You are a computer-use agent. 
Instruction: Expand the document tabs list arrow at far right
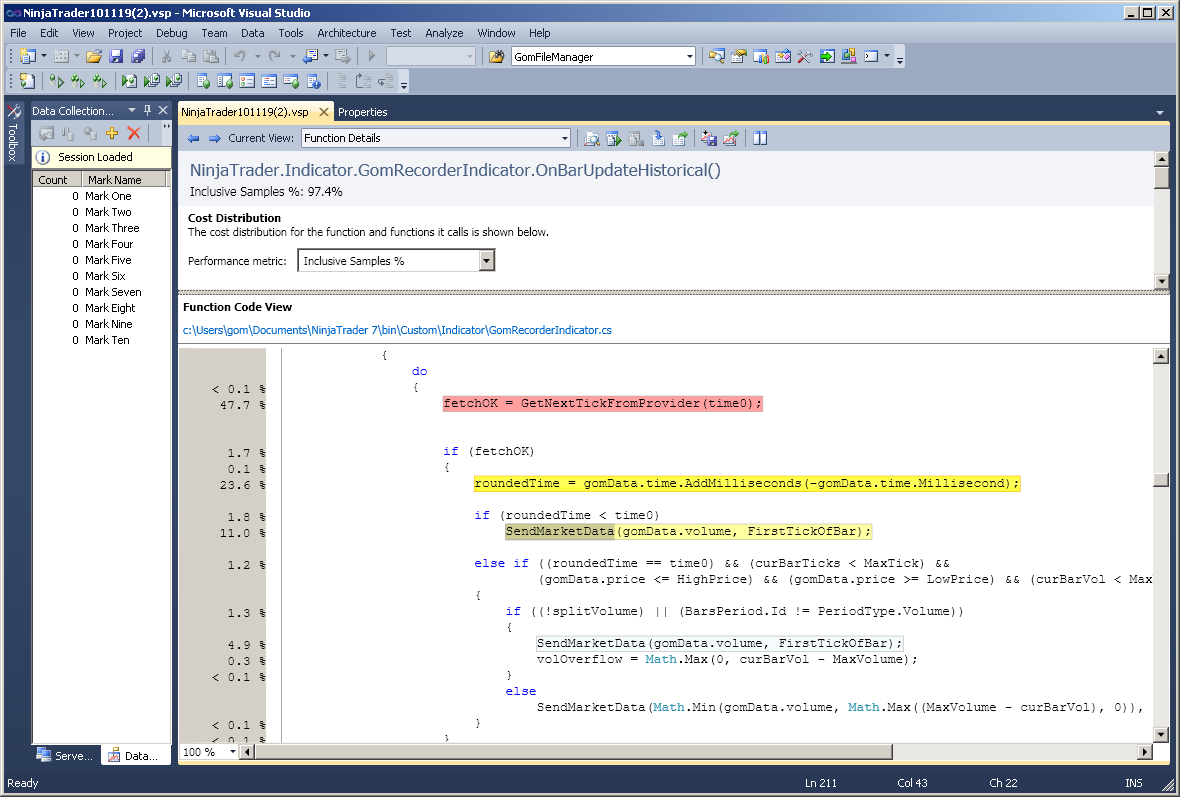(x=1160, y=113)
